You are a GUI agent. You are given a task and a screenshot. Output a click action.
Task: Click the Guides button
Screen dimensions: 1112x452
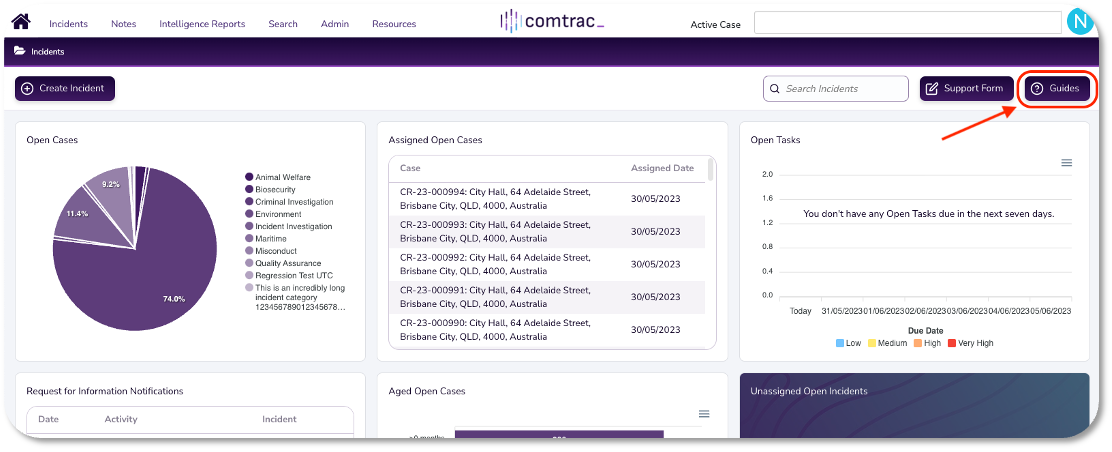(1056, 89)
